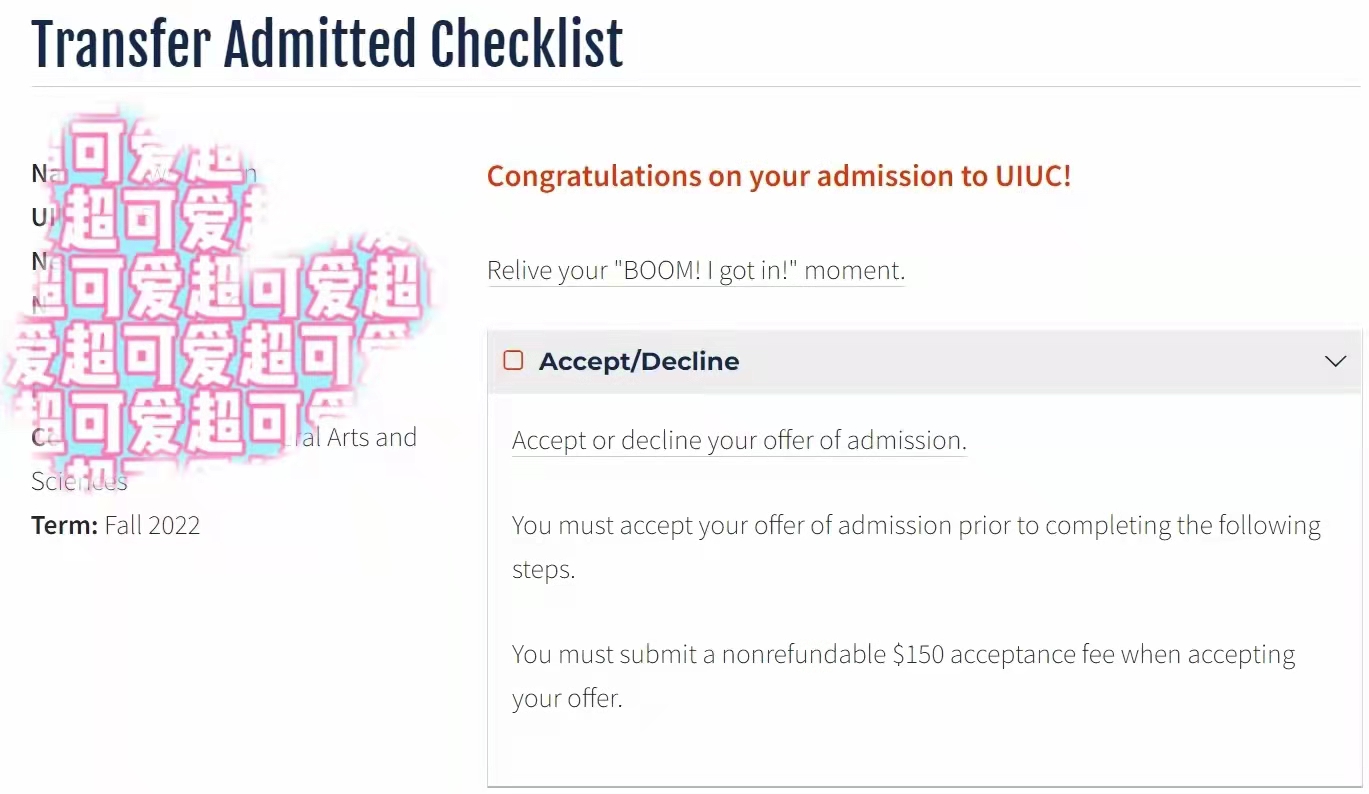This screenshot has height=794, width=1369.
Task: Click the word "steps." in the panel
Action: pos(543,570)
